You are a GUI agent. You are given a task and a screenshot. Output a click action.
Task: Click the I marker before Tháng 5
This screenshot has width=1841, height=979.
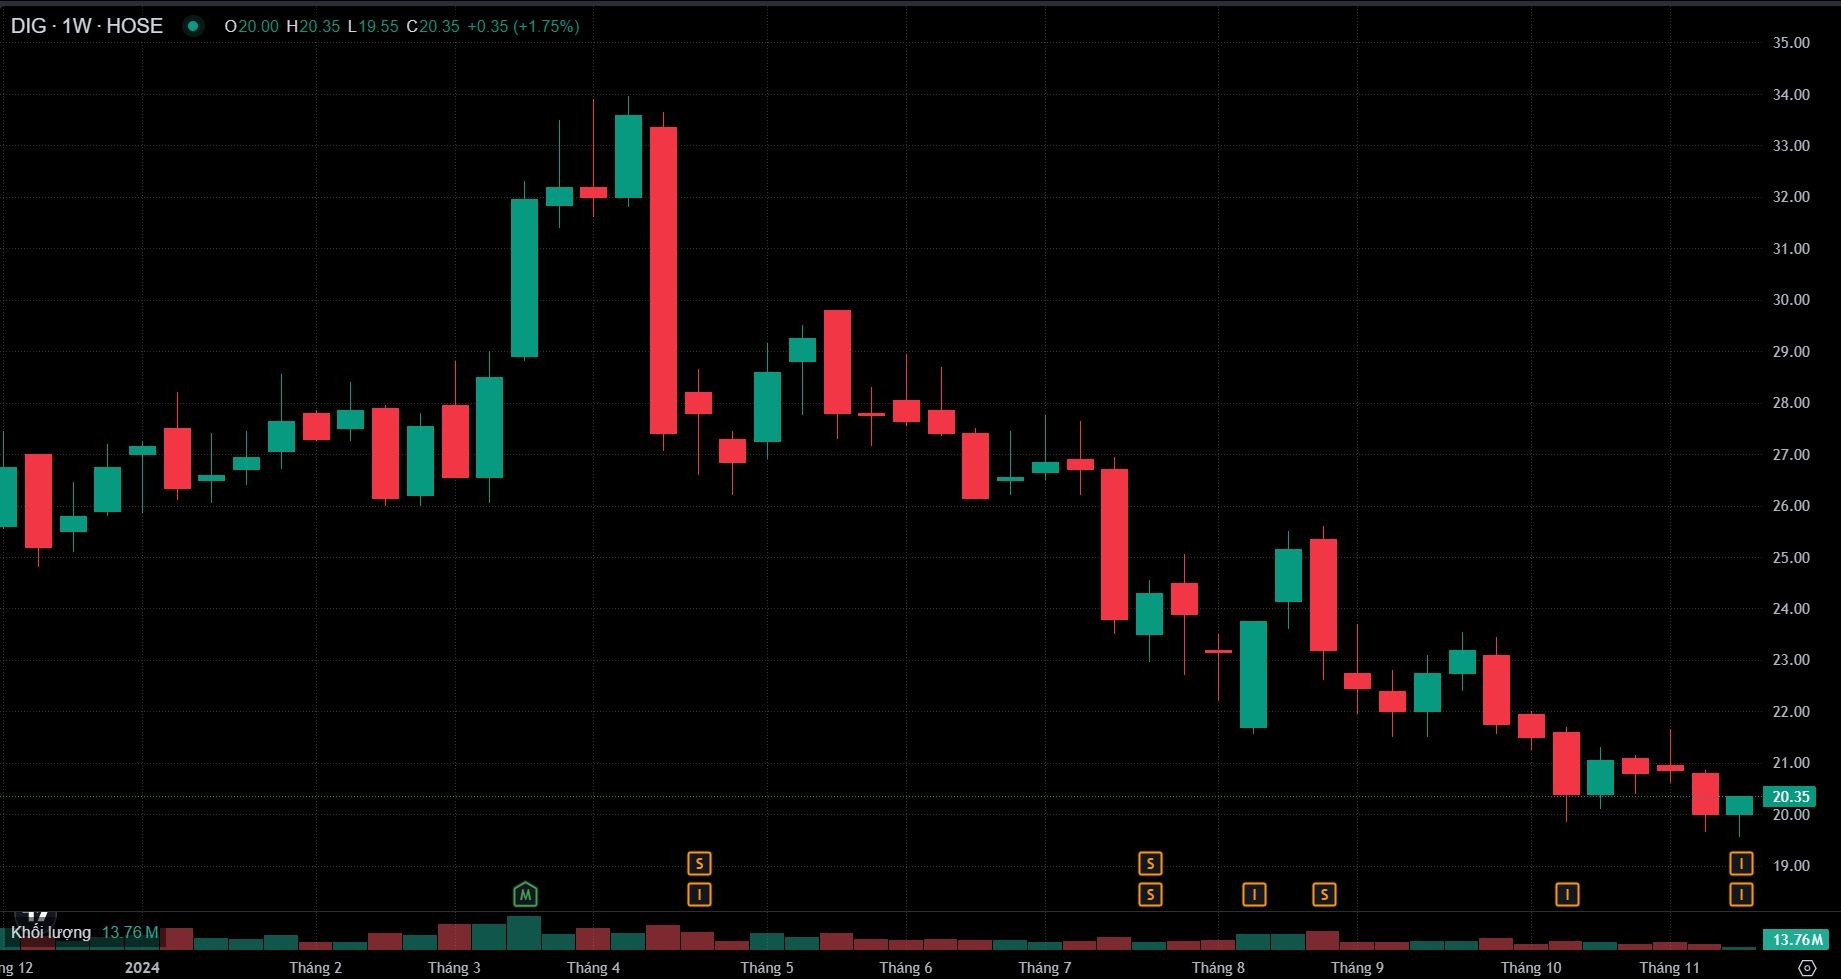click(699, 894)
